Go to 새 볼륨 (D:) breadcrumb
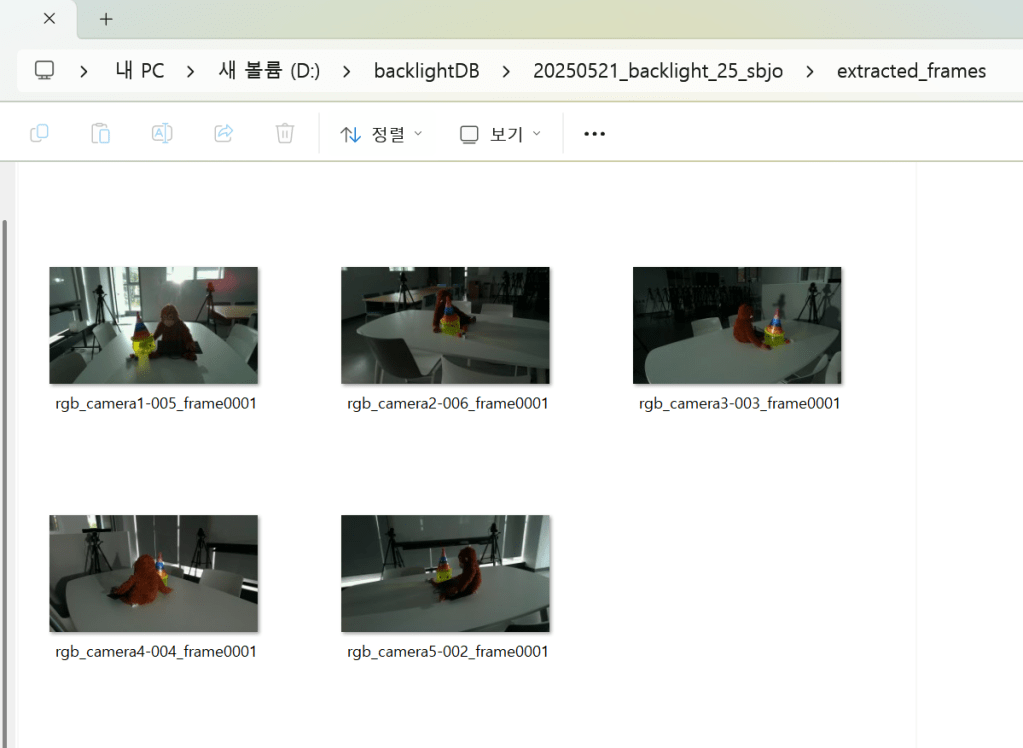The image size is (1023, 748). coord(269,71)
